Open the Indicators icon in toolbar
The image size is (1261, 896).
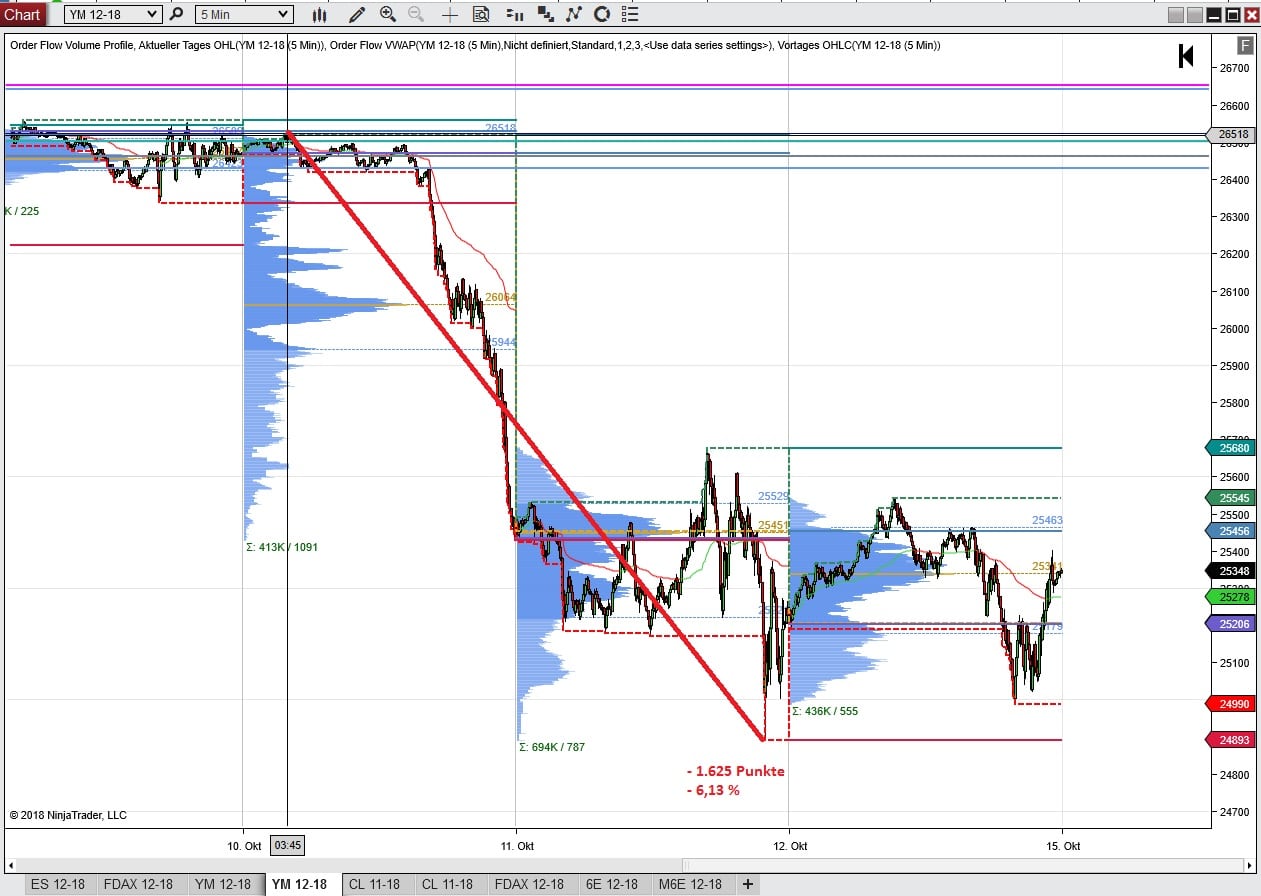click(x=573, y=15)
